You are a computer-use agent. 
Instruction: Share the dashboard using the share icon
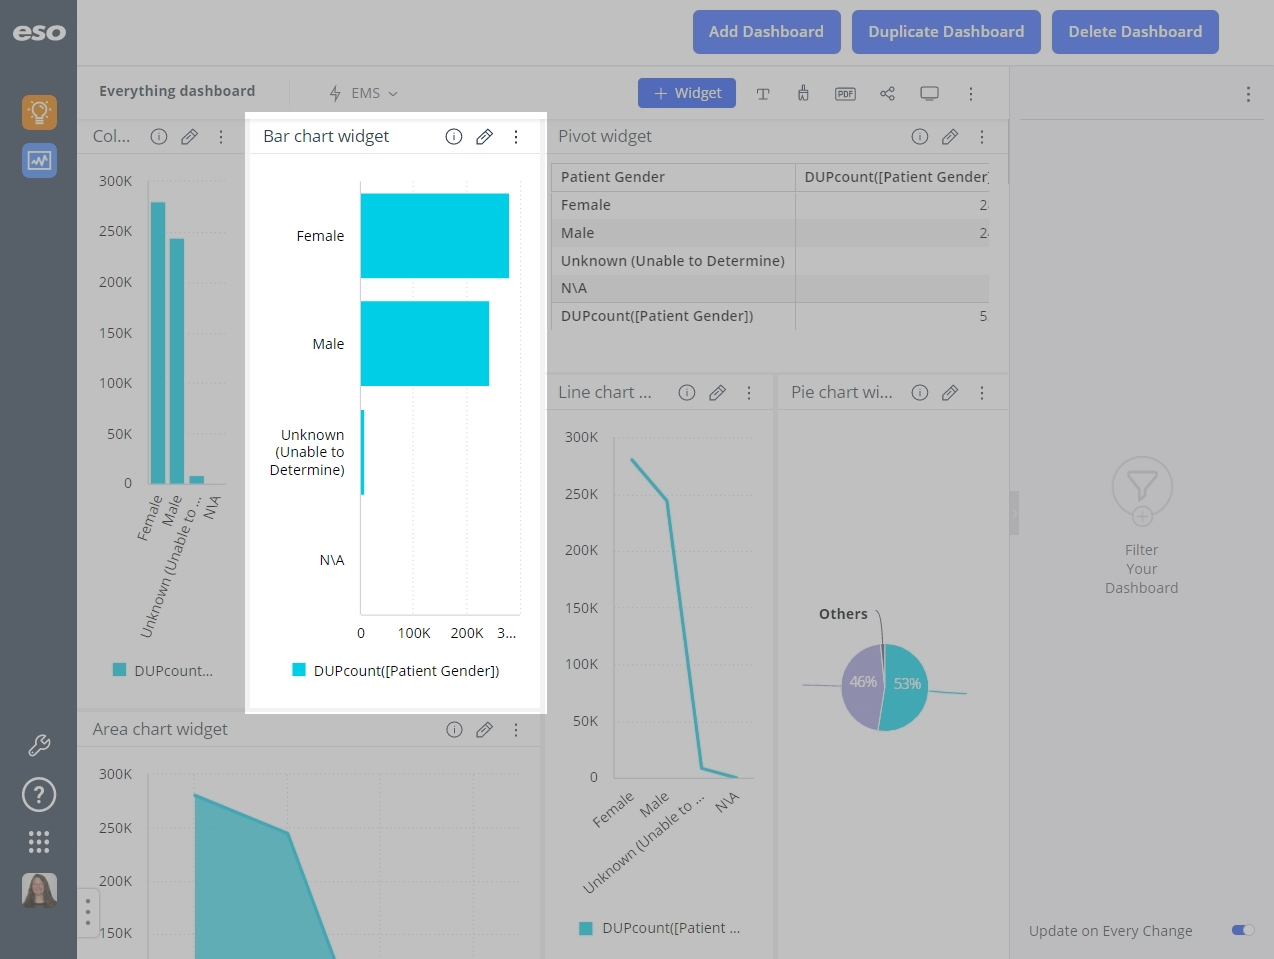tap(887, 94)
